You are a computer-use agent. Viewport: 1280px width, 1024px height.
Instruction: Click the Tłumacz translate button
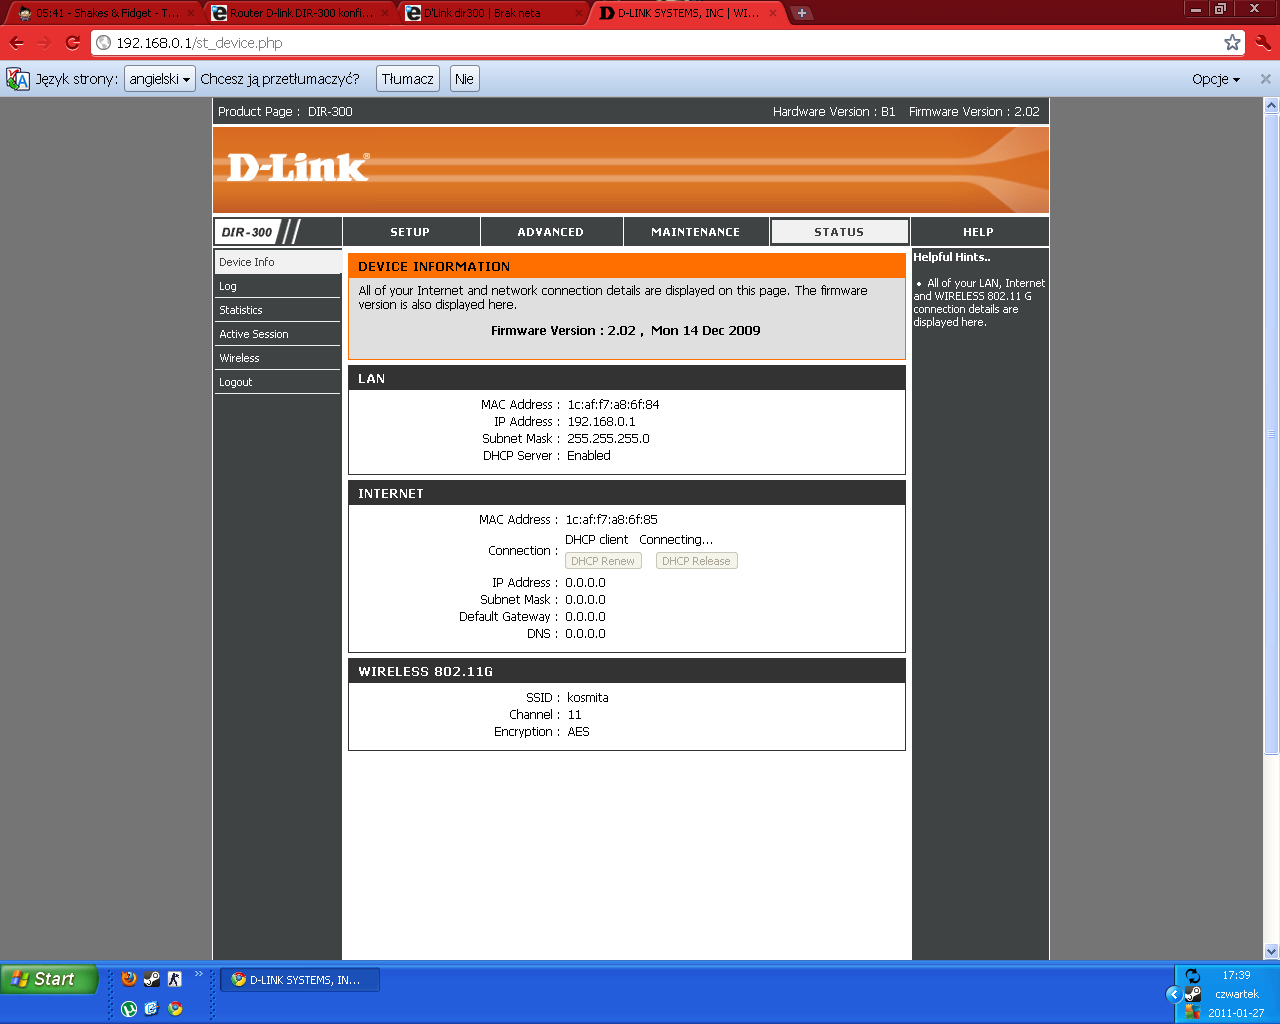[408, 79]
